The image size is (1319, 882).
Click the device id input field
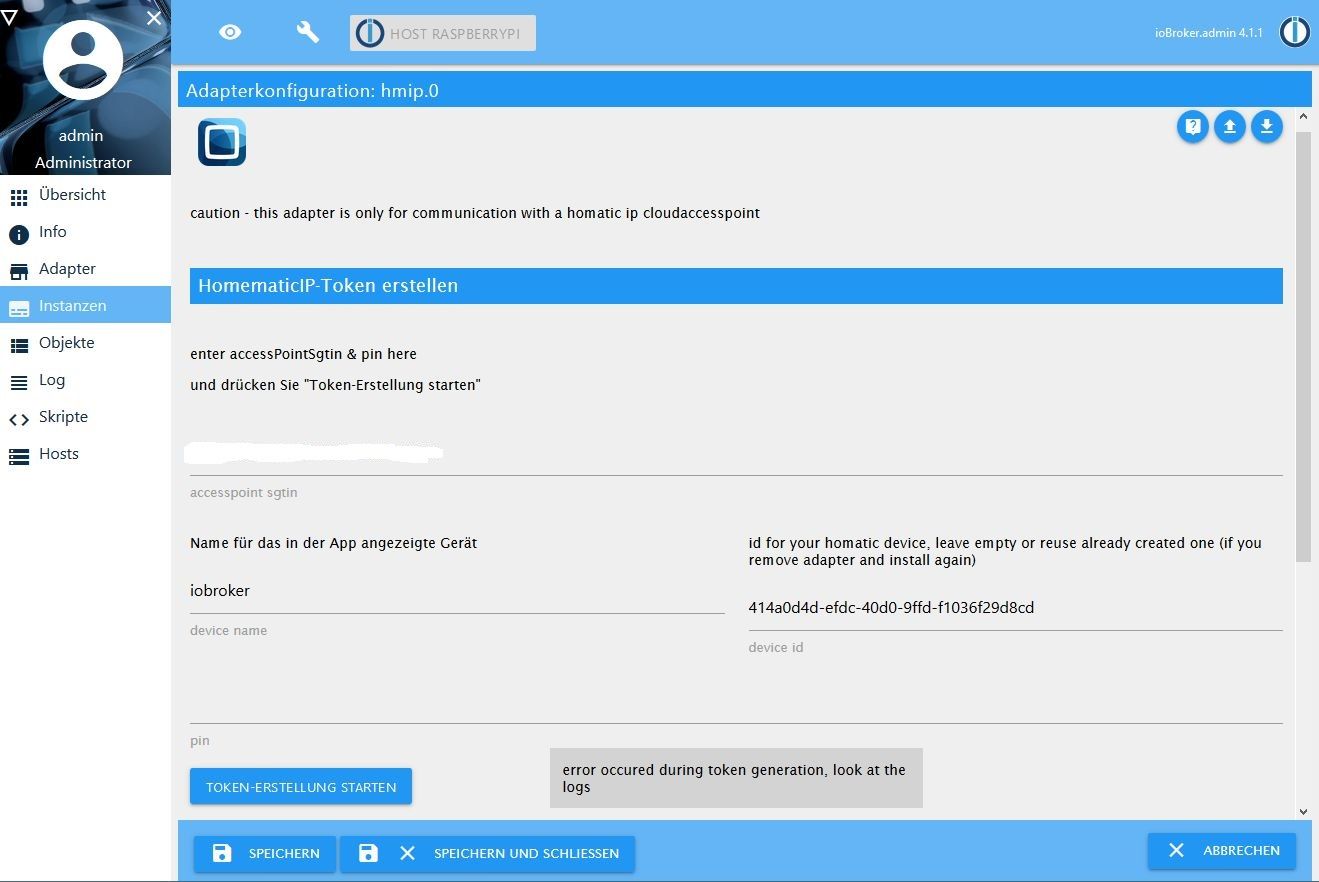(x=1015, y=608)
